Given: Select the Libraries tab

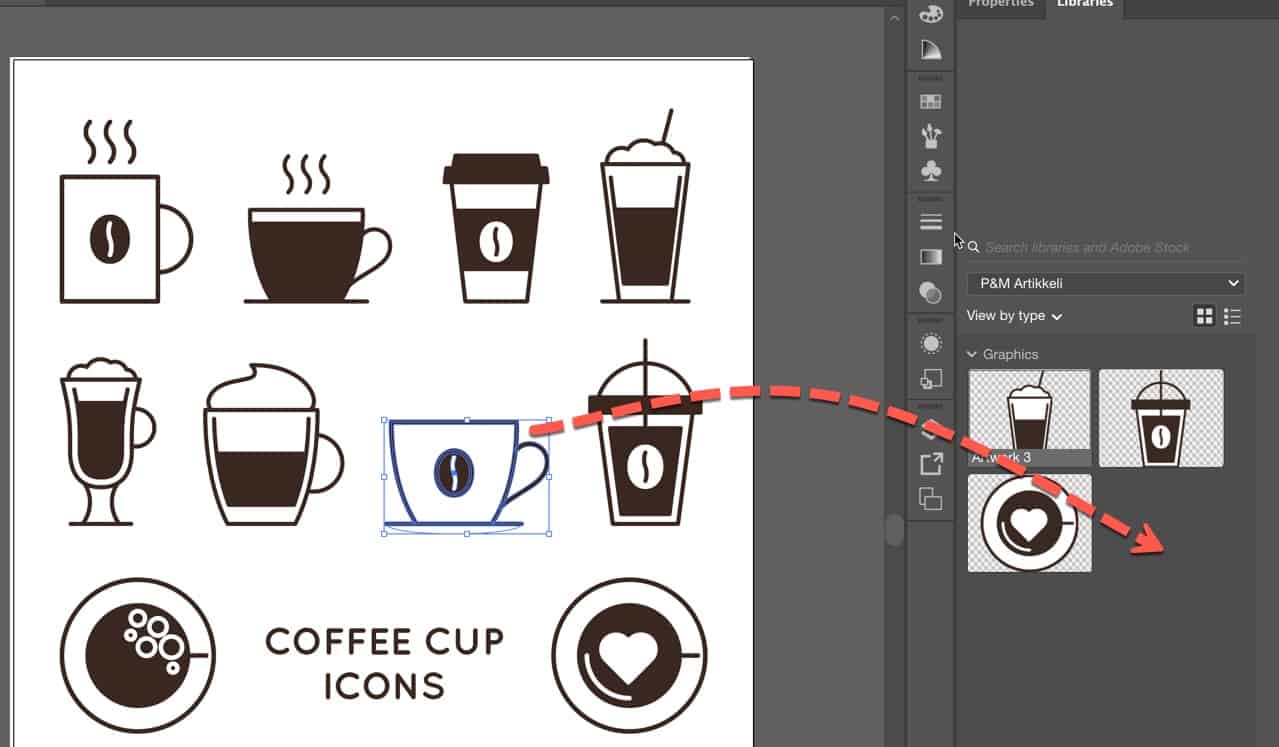Looking at the screenshot, I should point(1084,4).
